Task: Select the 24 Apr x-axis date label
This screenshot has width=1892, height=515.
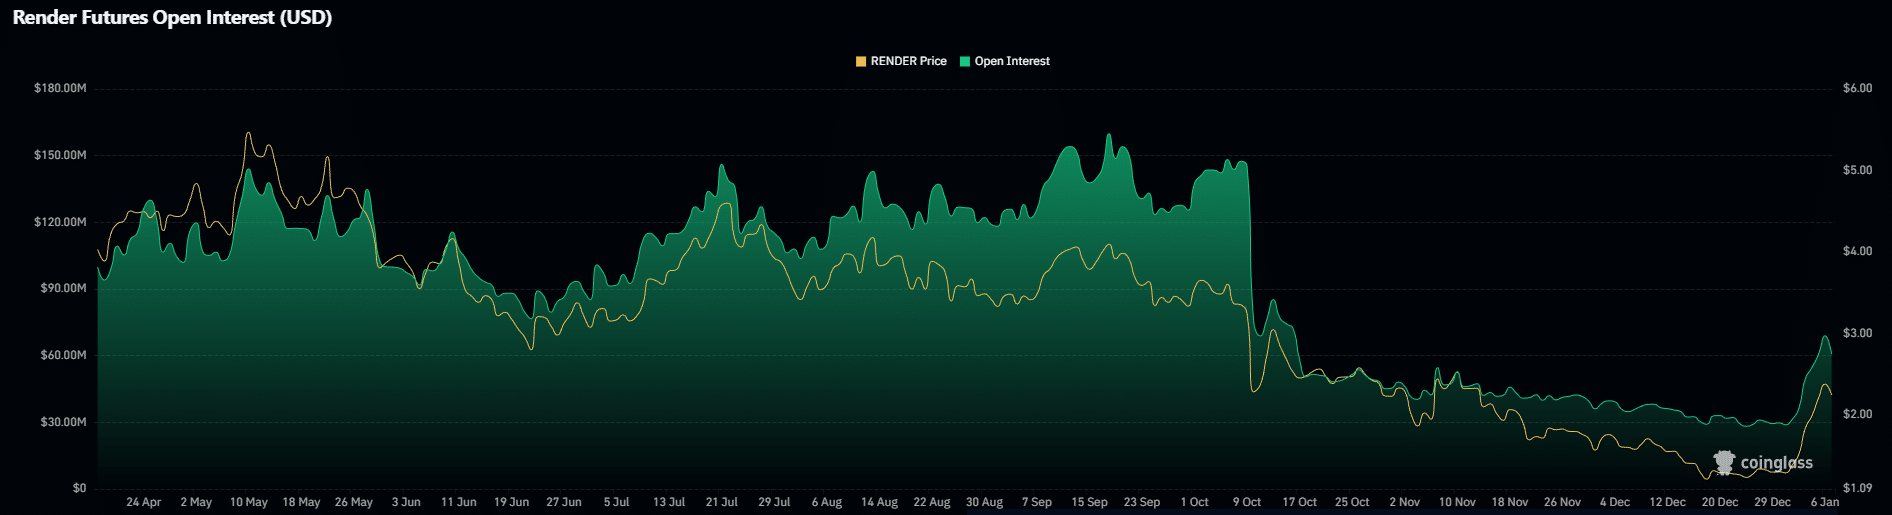Action: pyautogui.click(x=144, y=502)
